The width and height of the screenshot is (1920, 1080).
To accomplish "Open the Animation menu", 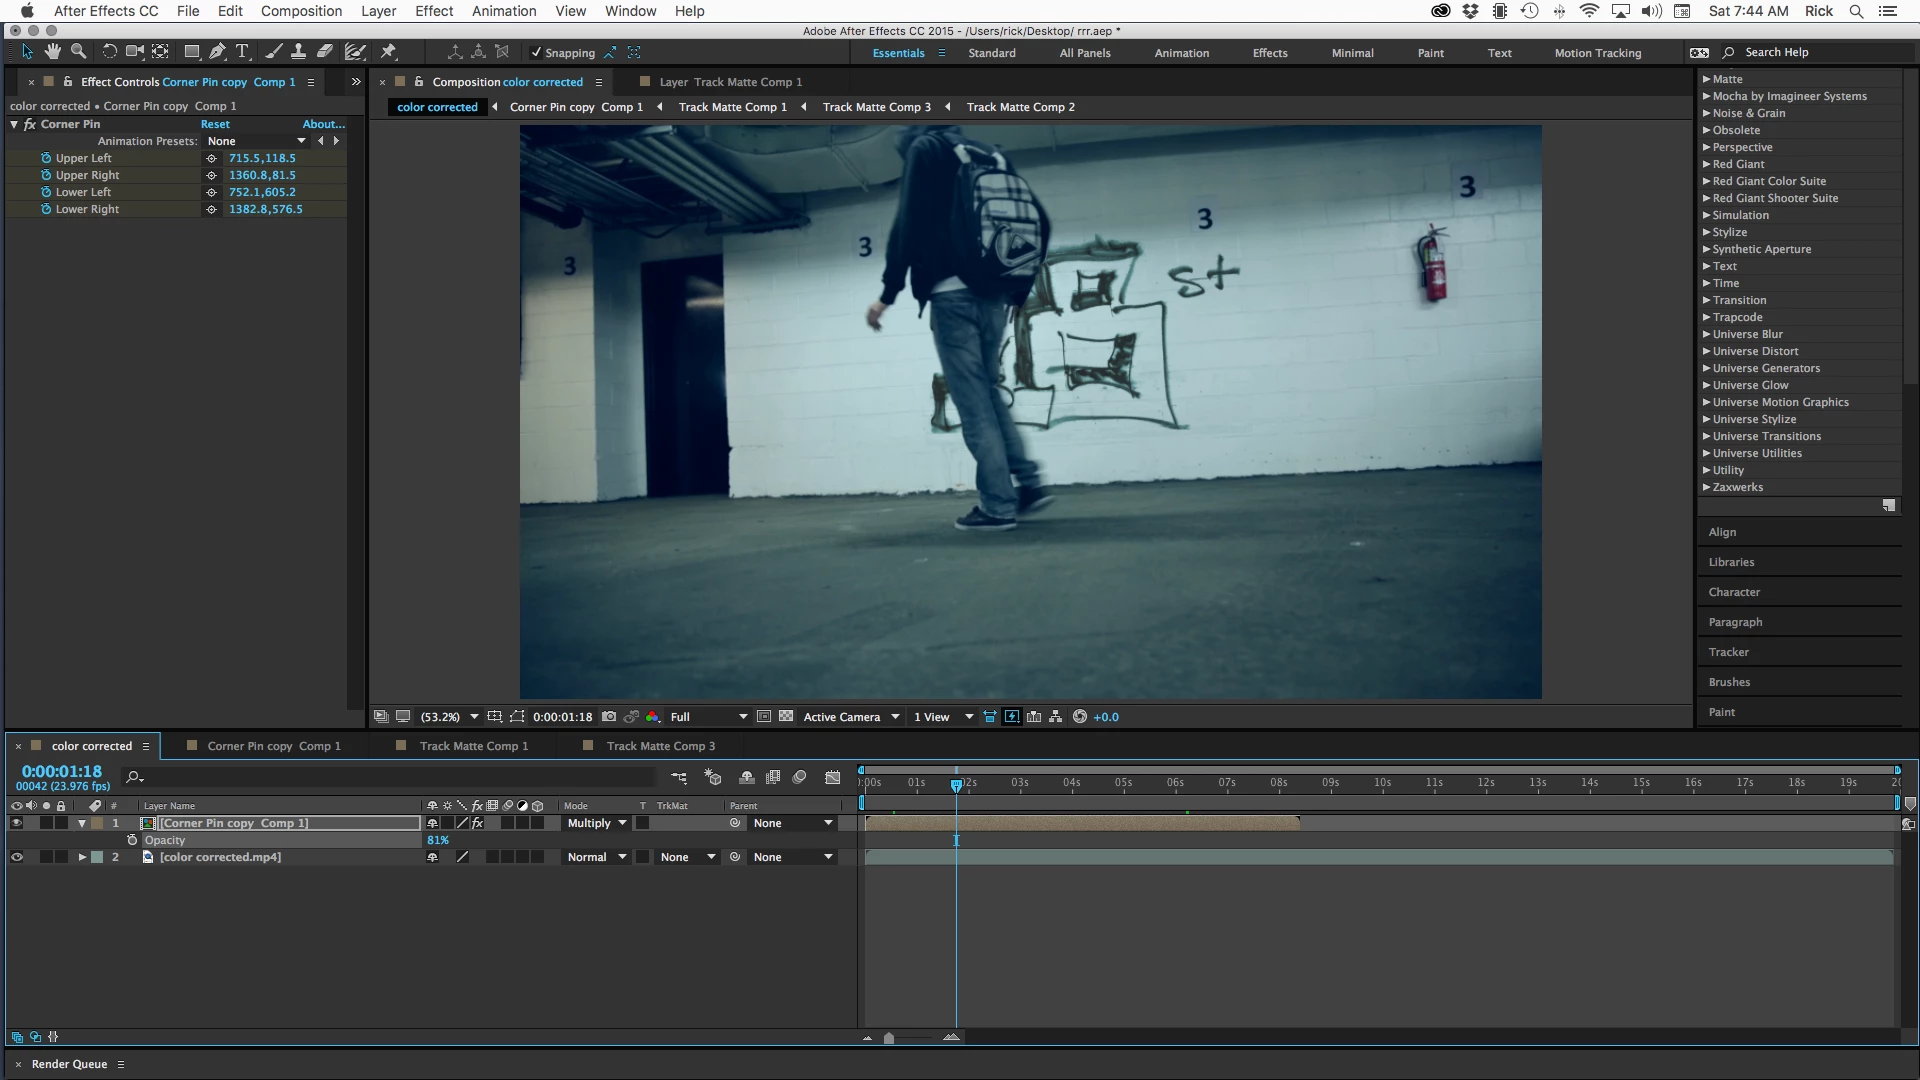I will [504, 11].
